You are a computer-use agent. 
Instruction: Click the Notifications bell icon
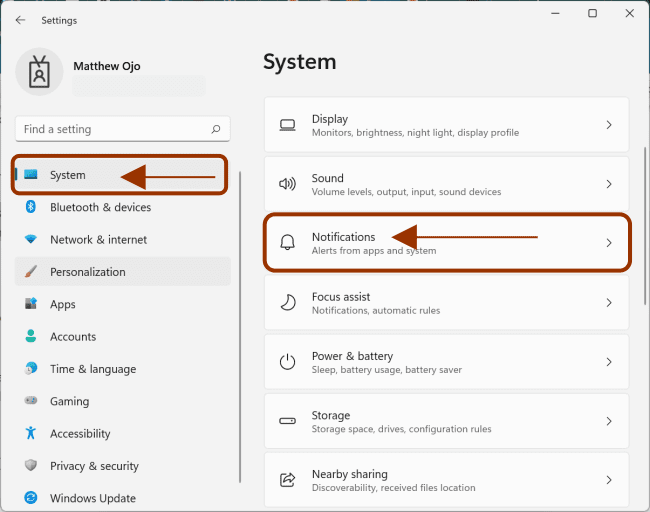coord(287,242)
